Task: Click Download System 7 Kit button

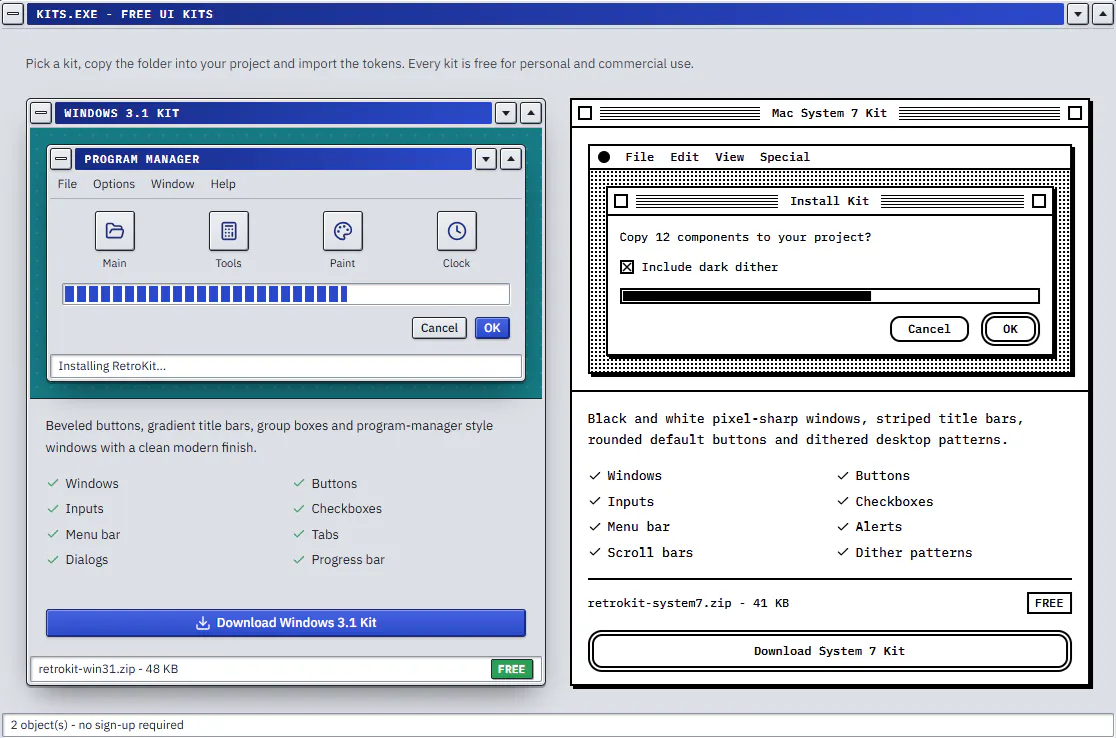Action: (830, 651)
